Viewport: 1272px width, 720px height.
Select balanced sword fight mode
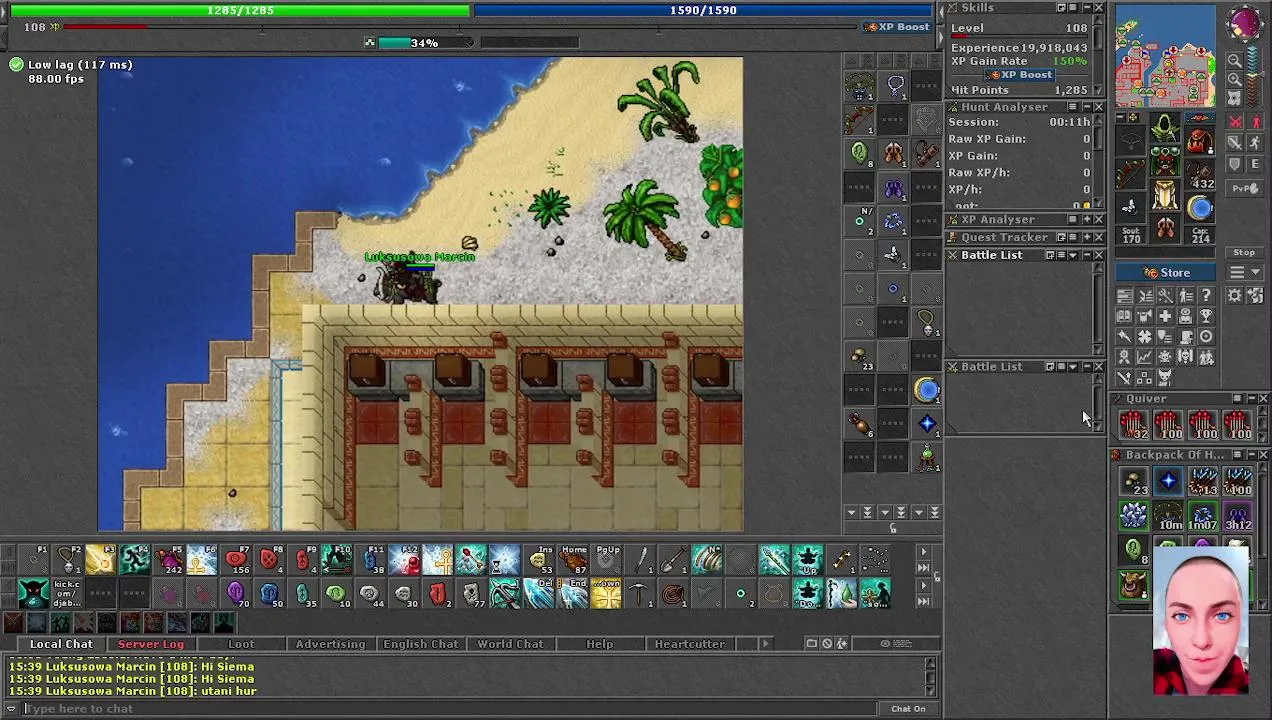coord(1235,143)
